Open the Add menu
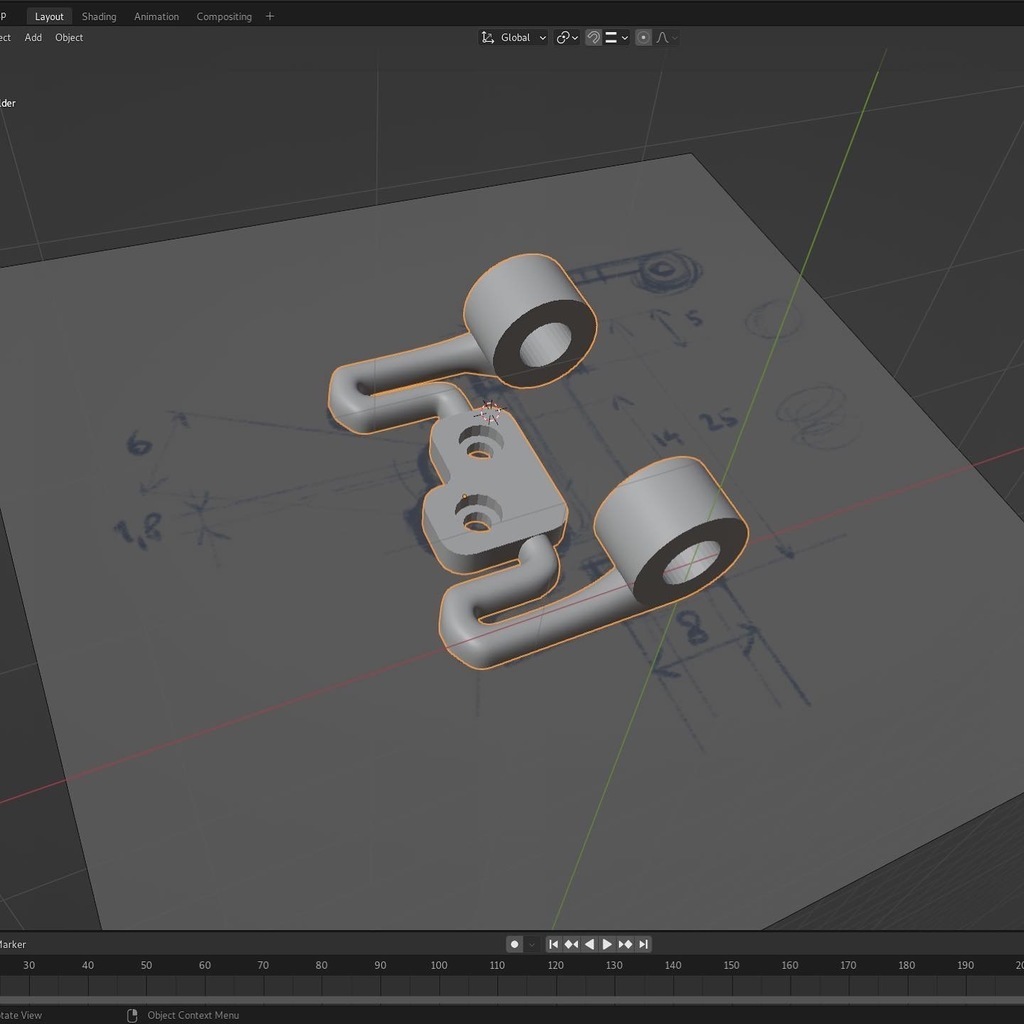The image size is (1024, 1024). [33, 38]
